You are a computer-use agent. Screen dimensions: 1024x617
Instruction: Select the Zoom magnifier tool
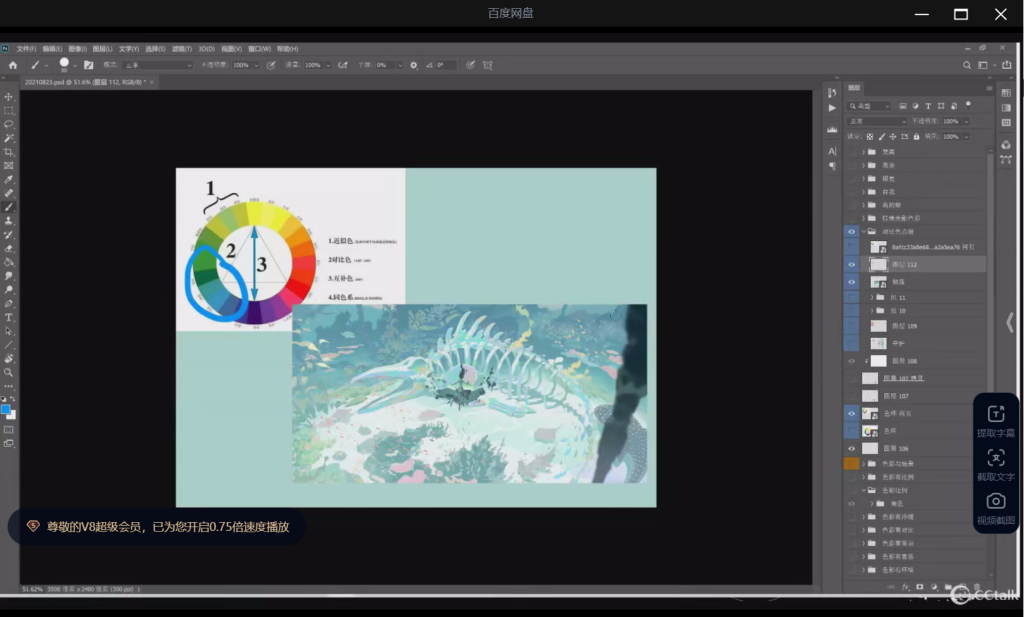pyautogui.click(x=9, y=372)
